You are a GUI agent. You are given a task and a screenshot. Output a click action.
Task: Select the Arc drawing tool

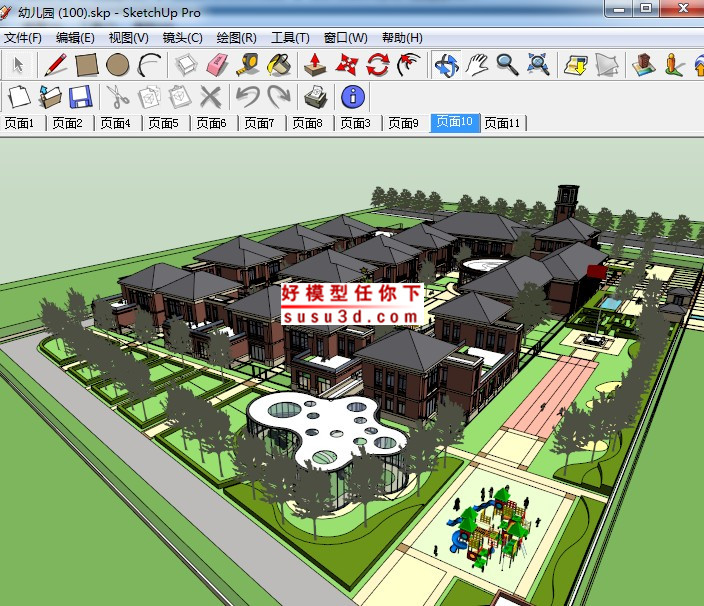[x=149, y=65]
